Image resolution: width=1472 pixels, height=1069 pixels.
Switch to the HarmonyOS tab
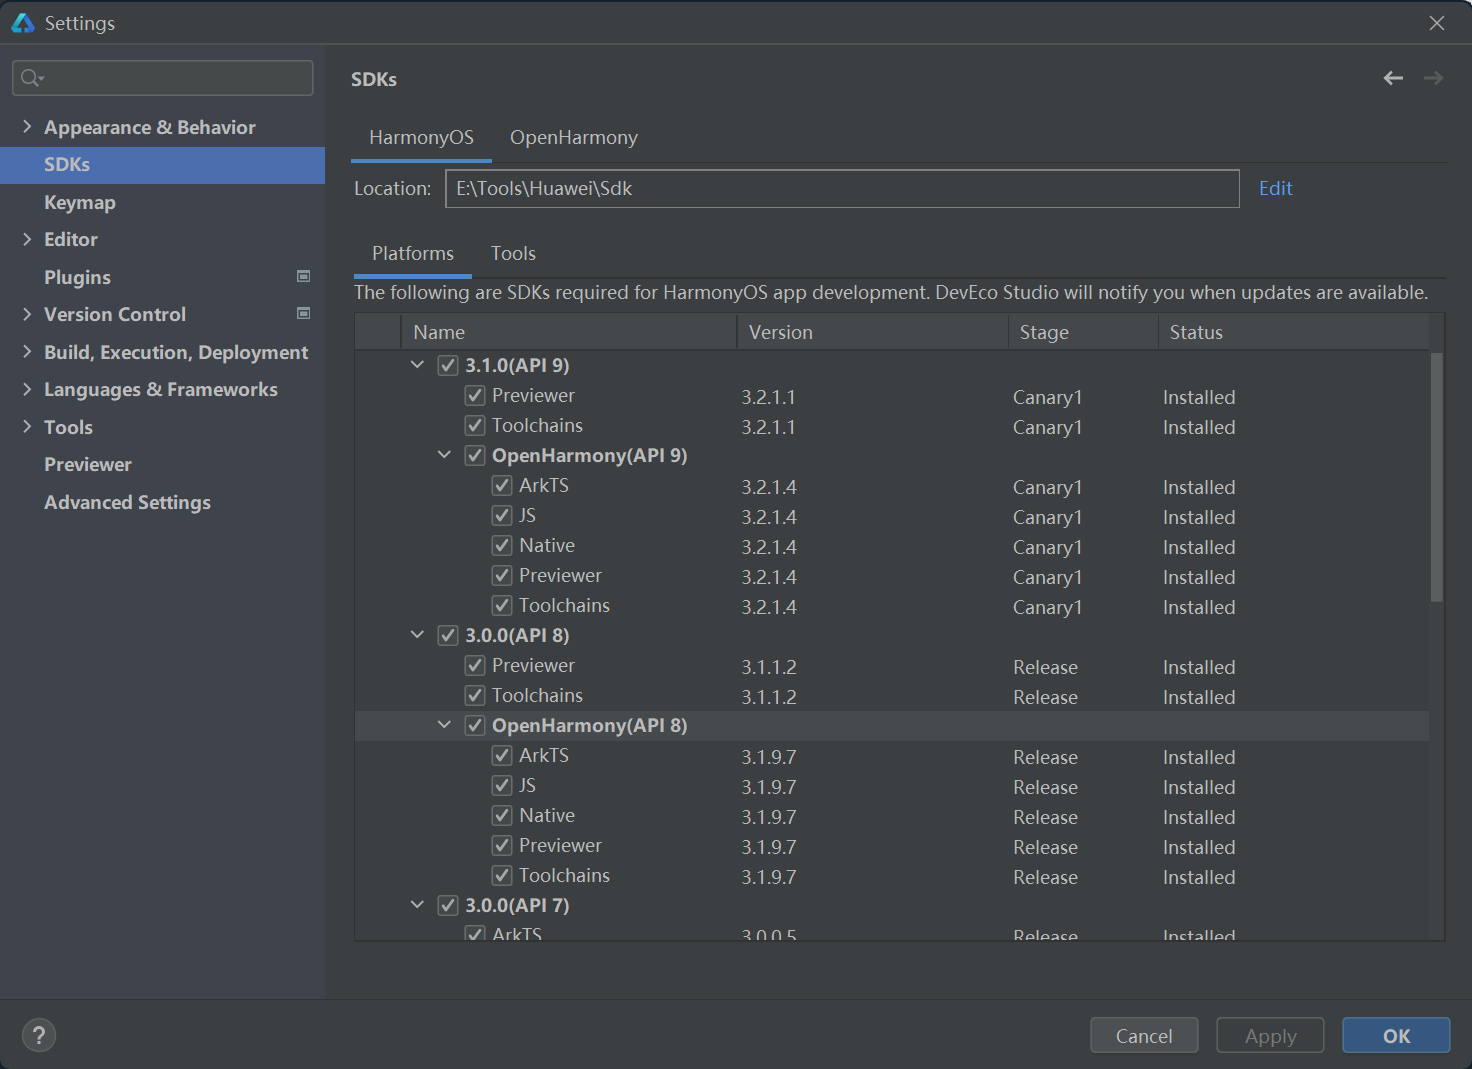coord(421,138)
